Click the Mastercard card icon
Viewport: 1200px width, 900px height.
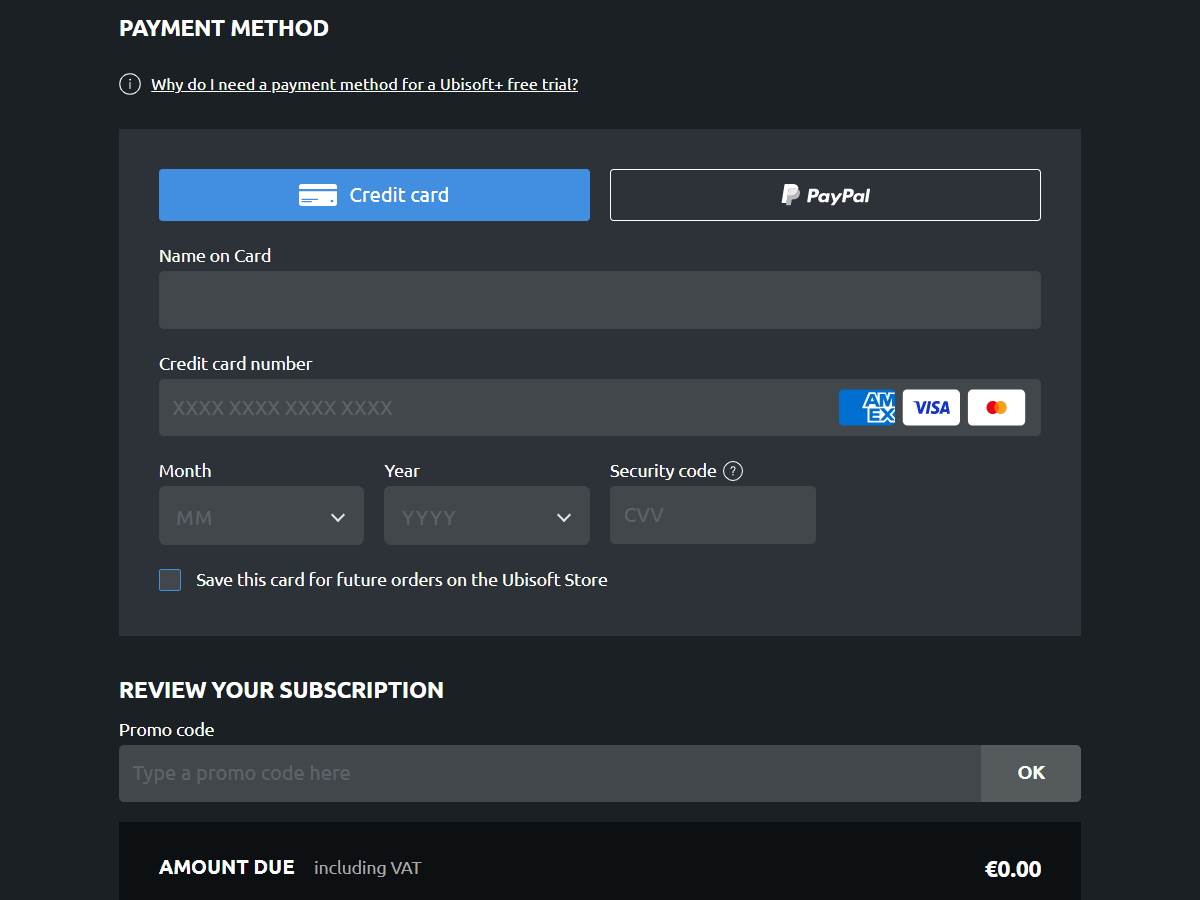[996, 408]
